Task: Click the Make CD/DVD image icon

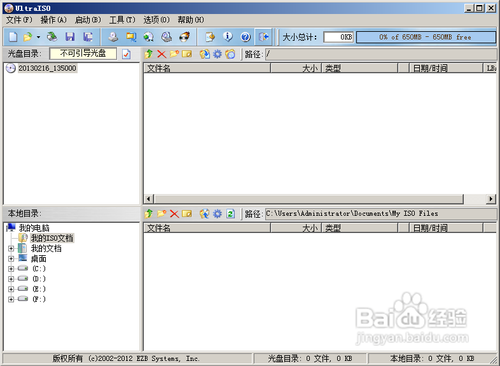Action: (x=113, y=37)
